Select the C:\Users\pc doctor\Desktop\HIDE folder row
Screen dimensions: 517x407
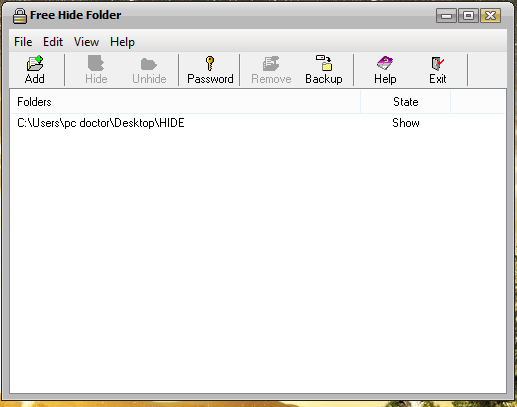(258, 123)
